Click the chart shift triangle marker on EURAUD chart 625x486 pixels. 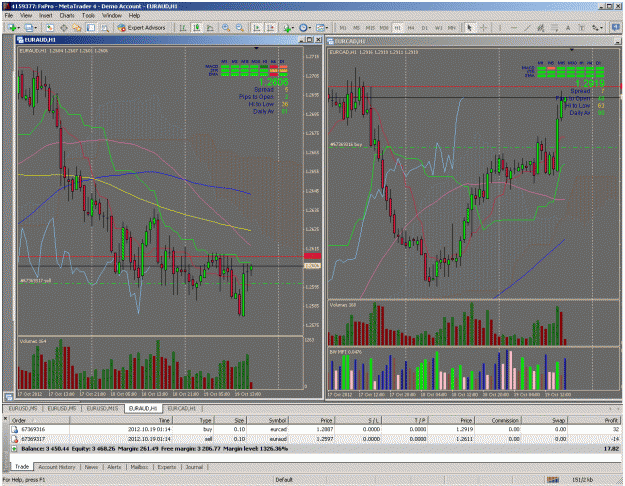(256, 48)
